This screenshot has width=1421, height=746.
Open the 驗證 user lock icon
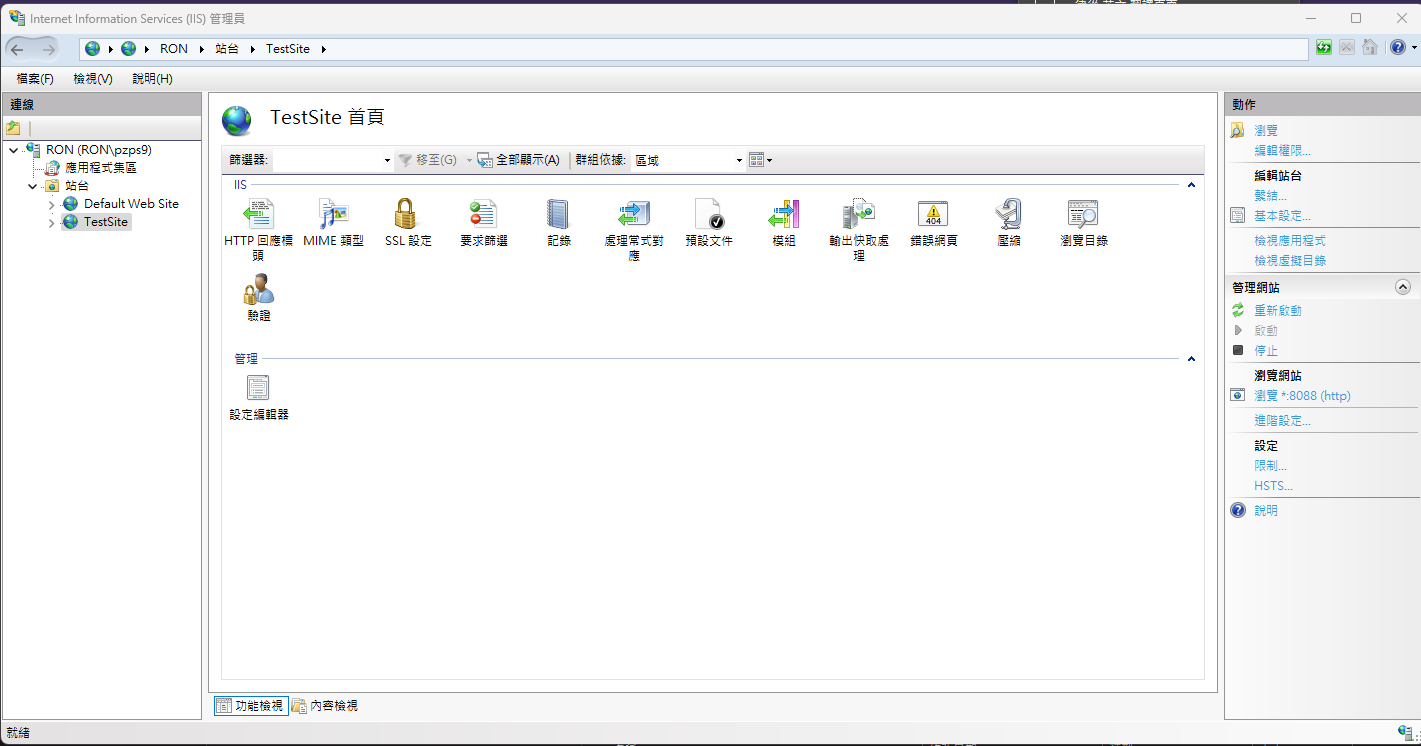(x=259, y=289)
